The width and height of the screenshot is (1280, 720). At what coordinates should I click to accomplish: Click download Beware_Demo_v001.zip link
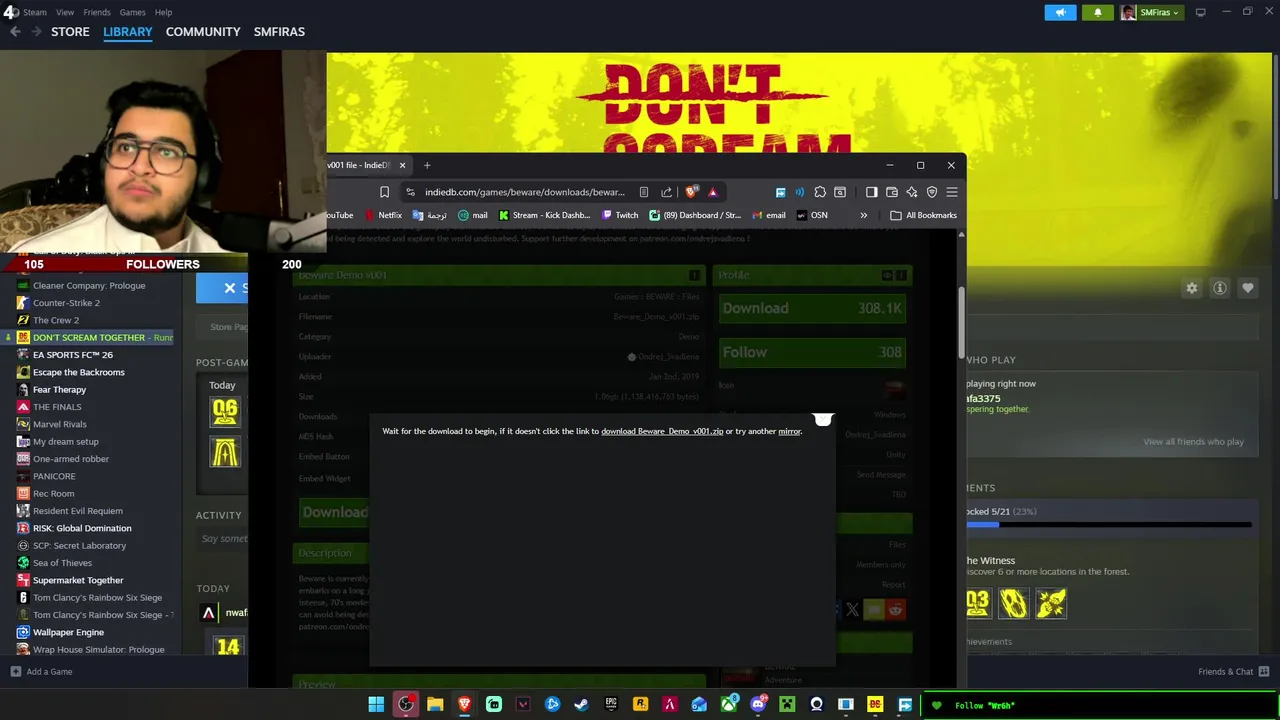(x=662, y=431)
